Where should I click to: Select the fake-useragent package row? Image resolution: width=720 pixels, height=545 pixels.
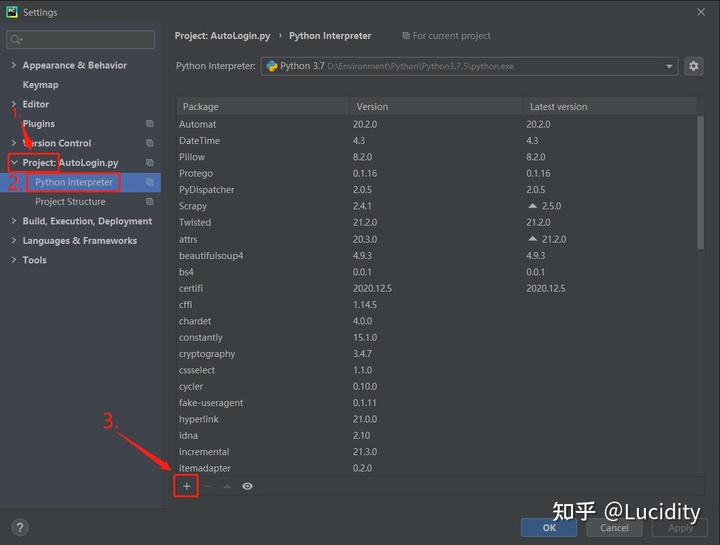[x=437, y=403]
